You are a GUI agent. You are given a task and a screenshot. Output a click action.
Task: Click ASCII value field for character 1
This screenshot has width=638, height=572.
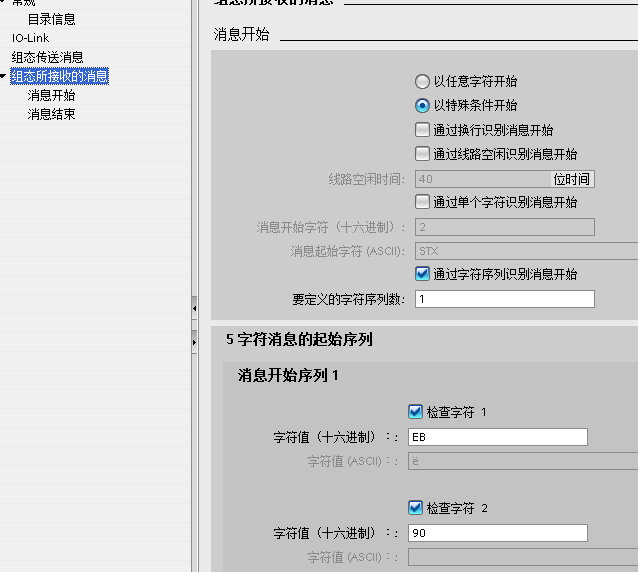(x=523, y=461)
